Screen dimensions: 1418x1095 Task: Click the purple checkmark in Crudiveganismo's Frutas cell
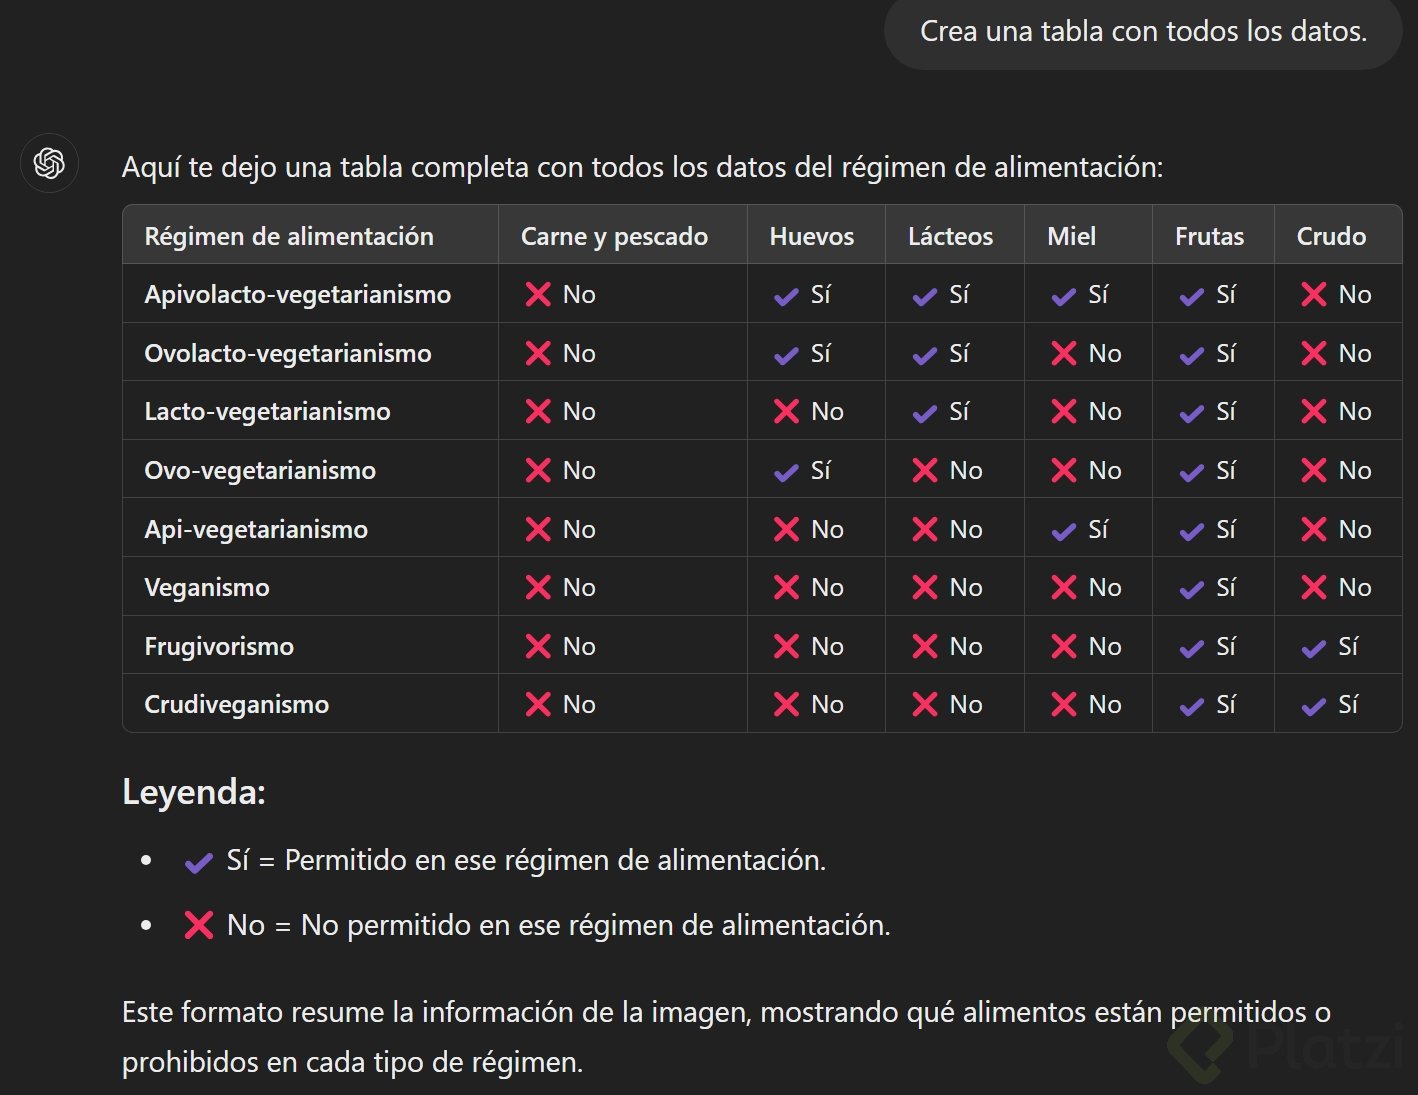[1191, 707]
